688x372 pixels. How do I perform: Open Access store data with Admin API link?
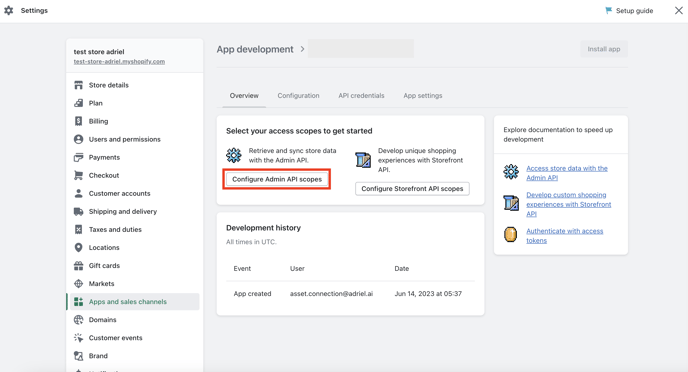tap(567, 173)
